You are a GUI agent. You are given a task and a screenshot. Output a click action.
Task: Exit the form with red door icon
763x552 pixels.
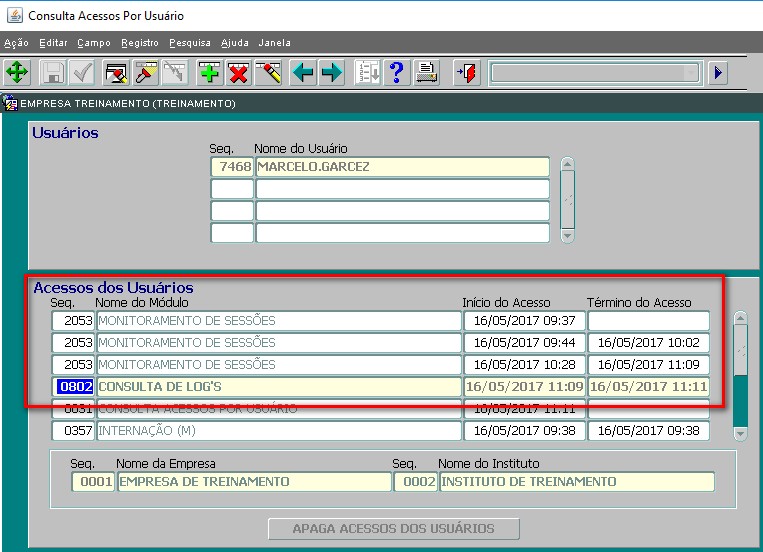pyautogui.click(x=467, y=73)
